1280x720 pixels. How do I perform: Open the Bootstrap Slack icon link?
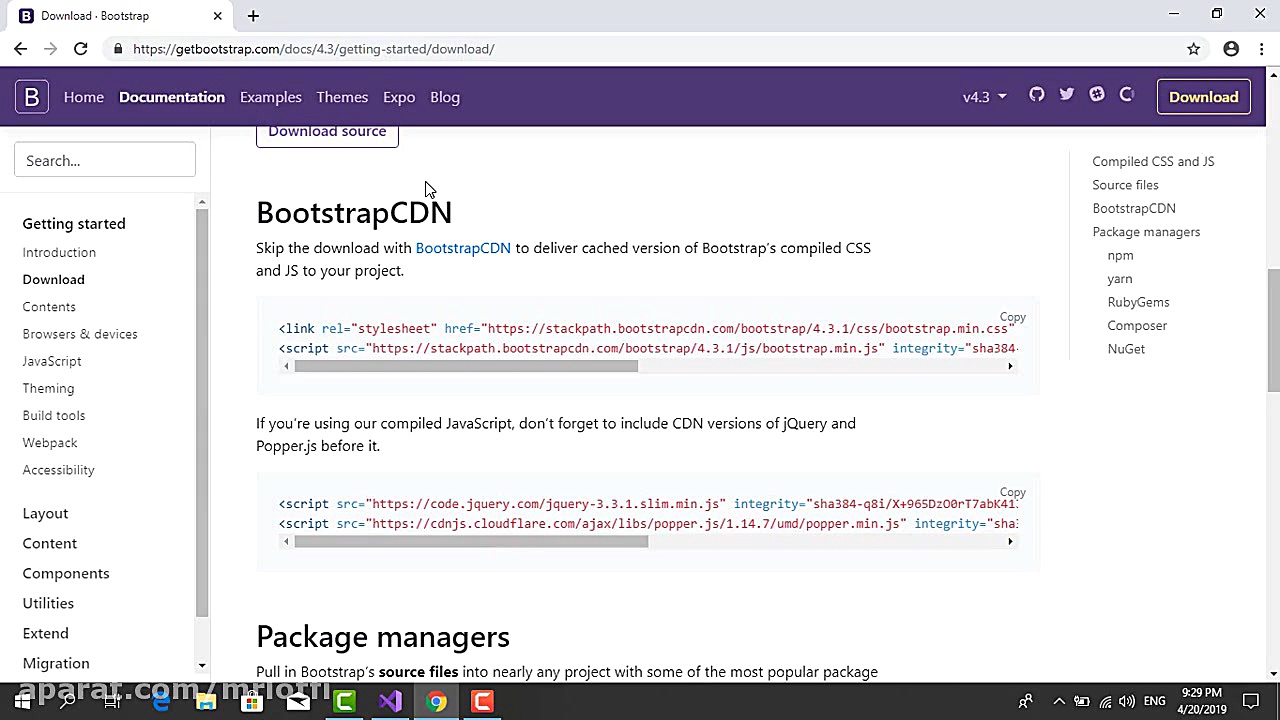pos(1097,95)
